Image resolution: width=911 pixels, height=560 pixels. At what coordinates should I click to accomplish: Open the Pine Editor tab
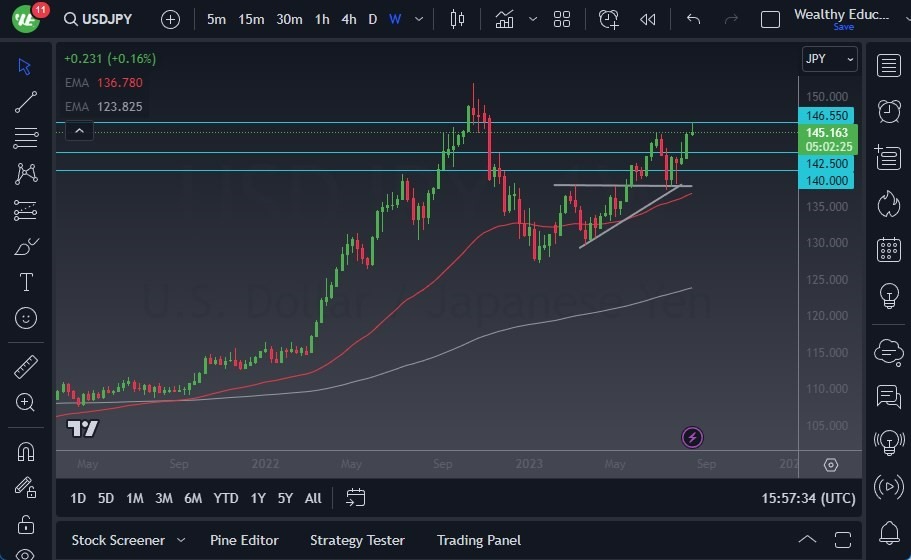(x=244, y=540)
